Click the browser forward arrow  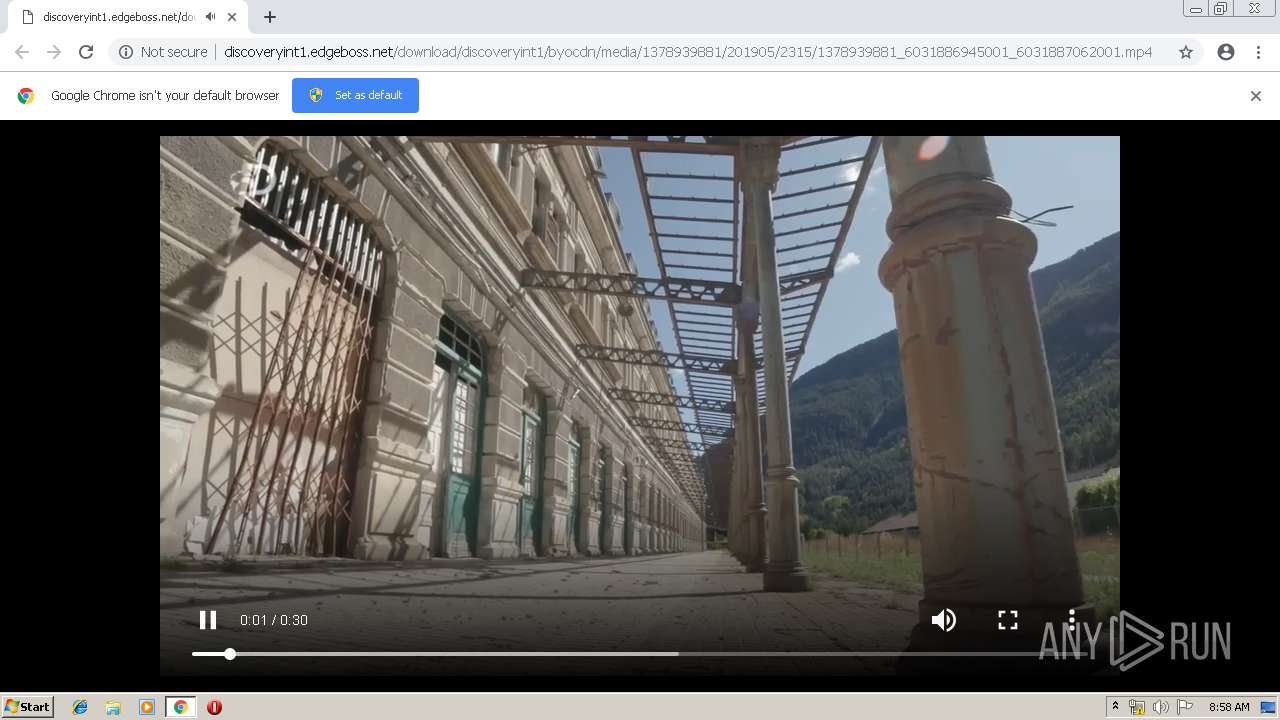pyautogui.click(x=54, y=52)
